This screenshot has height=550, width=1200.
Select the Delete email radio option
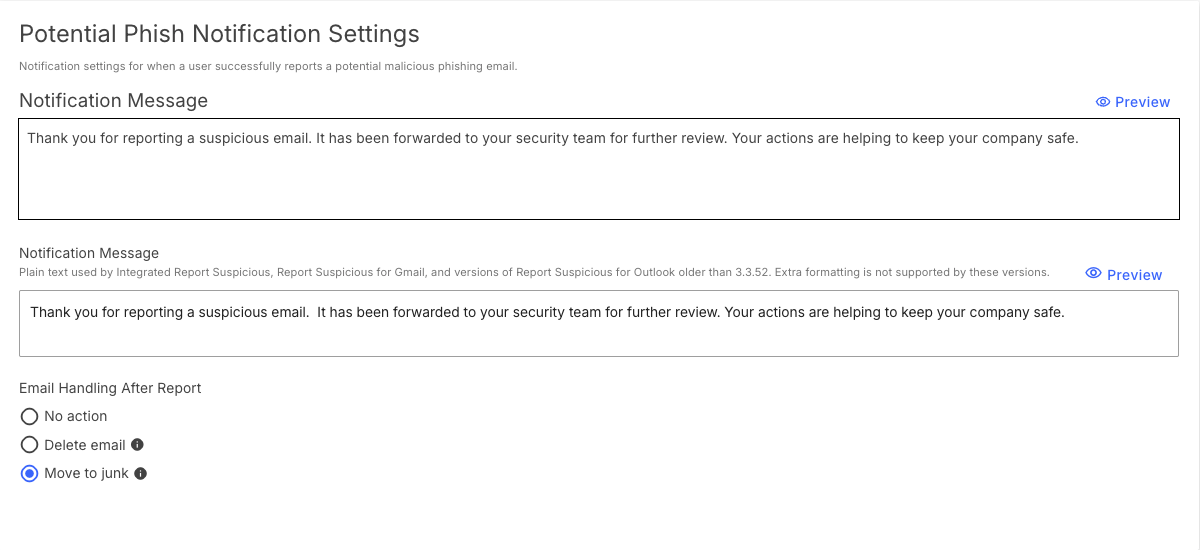pos(30,445)
